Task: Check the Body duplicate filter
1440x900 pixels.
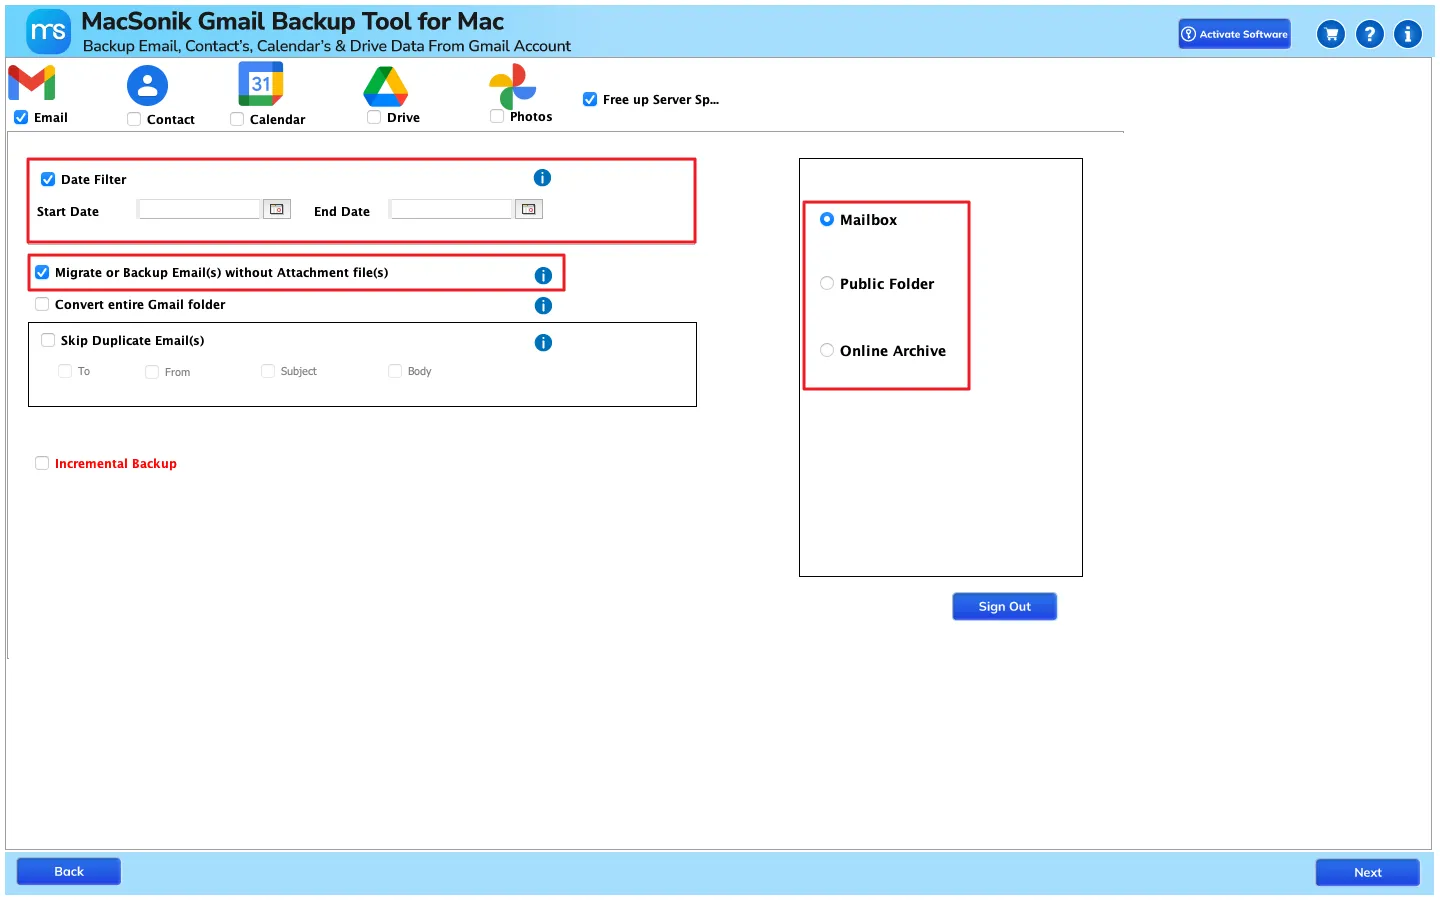Action: click(395, 371)
